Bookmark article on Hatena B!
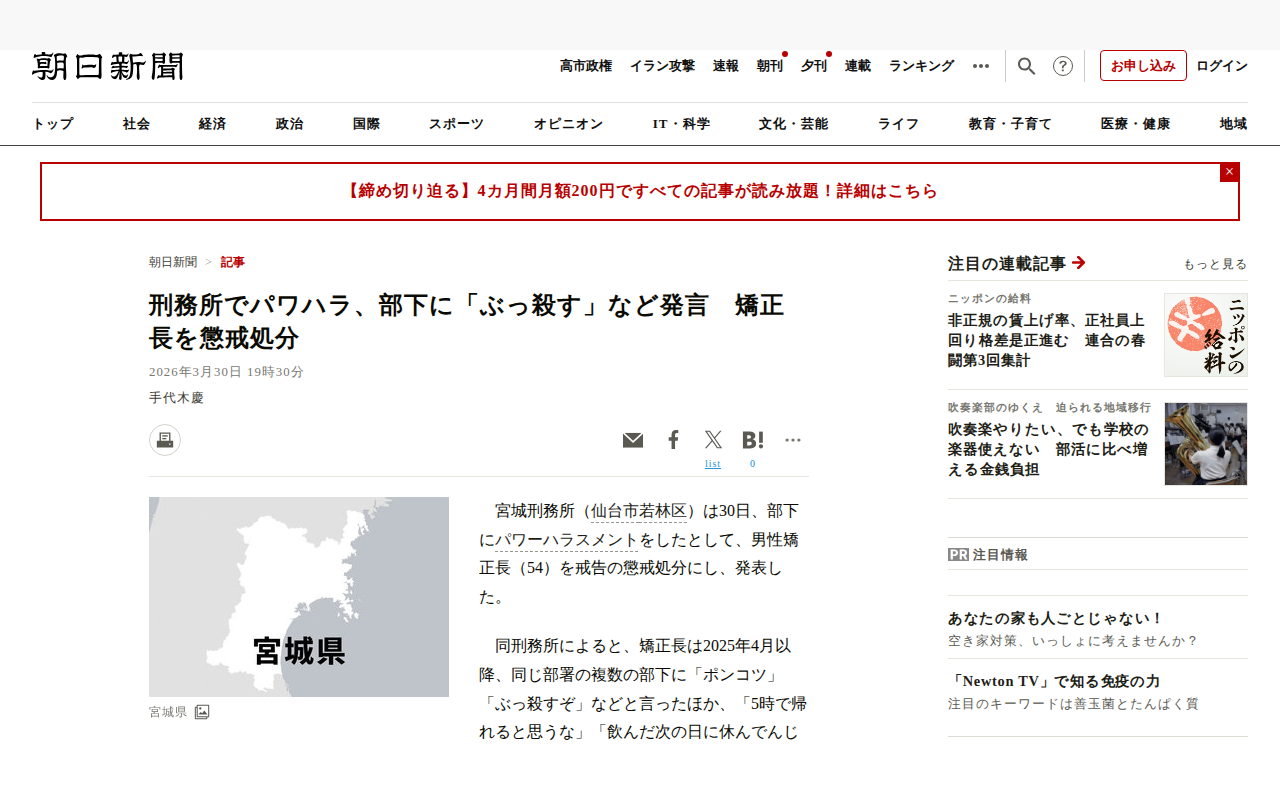Image resolution: width=1280 pixels, height=800 pixels. click(x=753, y=439)
